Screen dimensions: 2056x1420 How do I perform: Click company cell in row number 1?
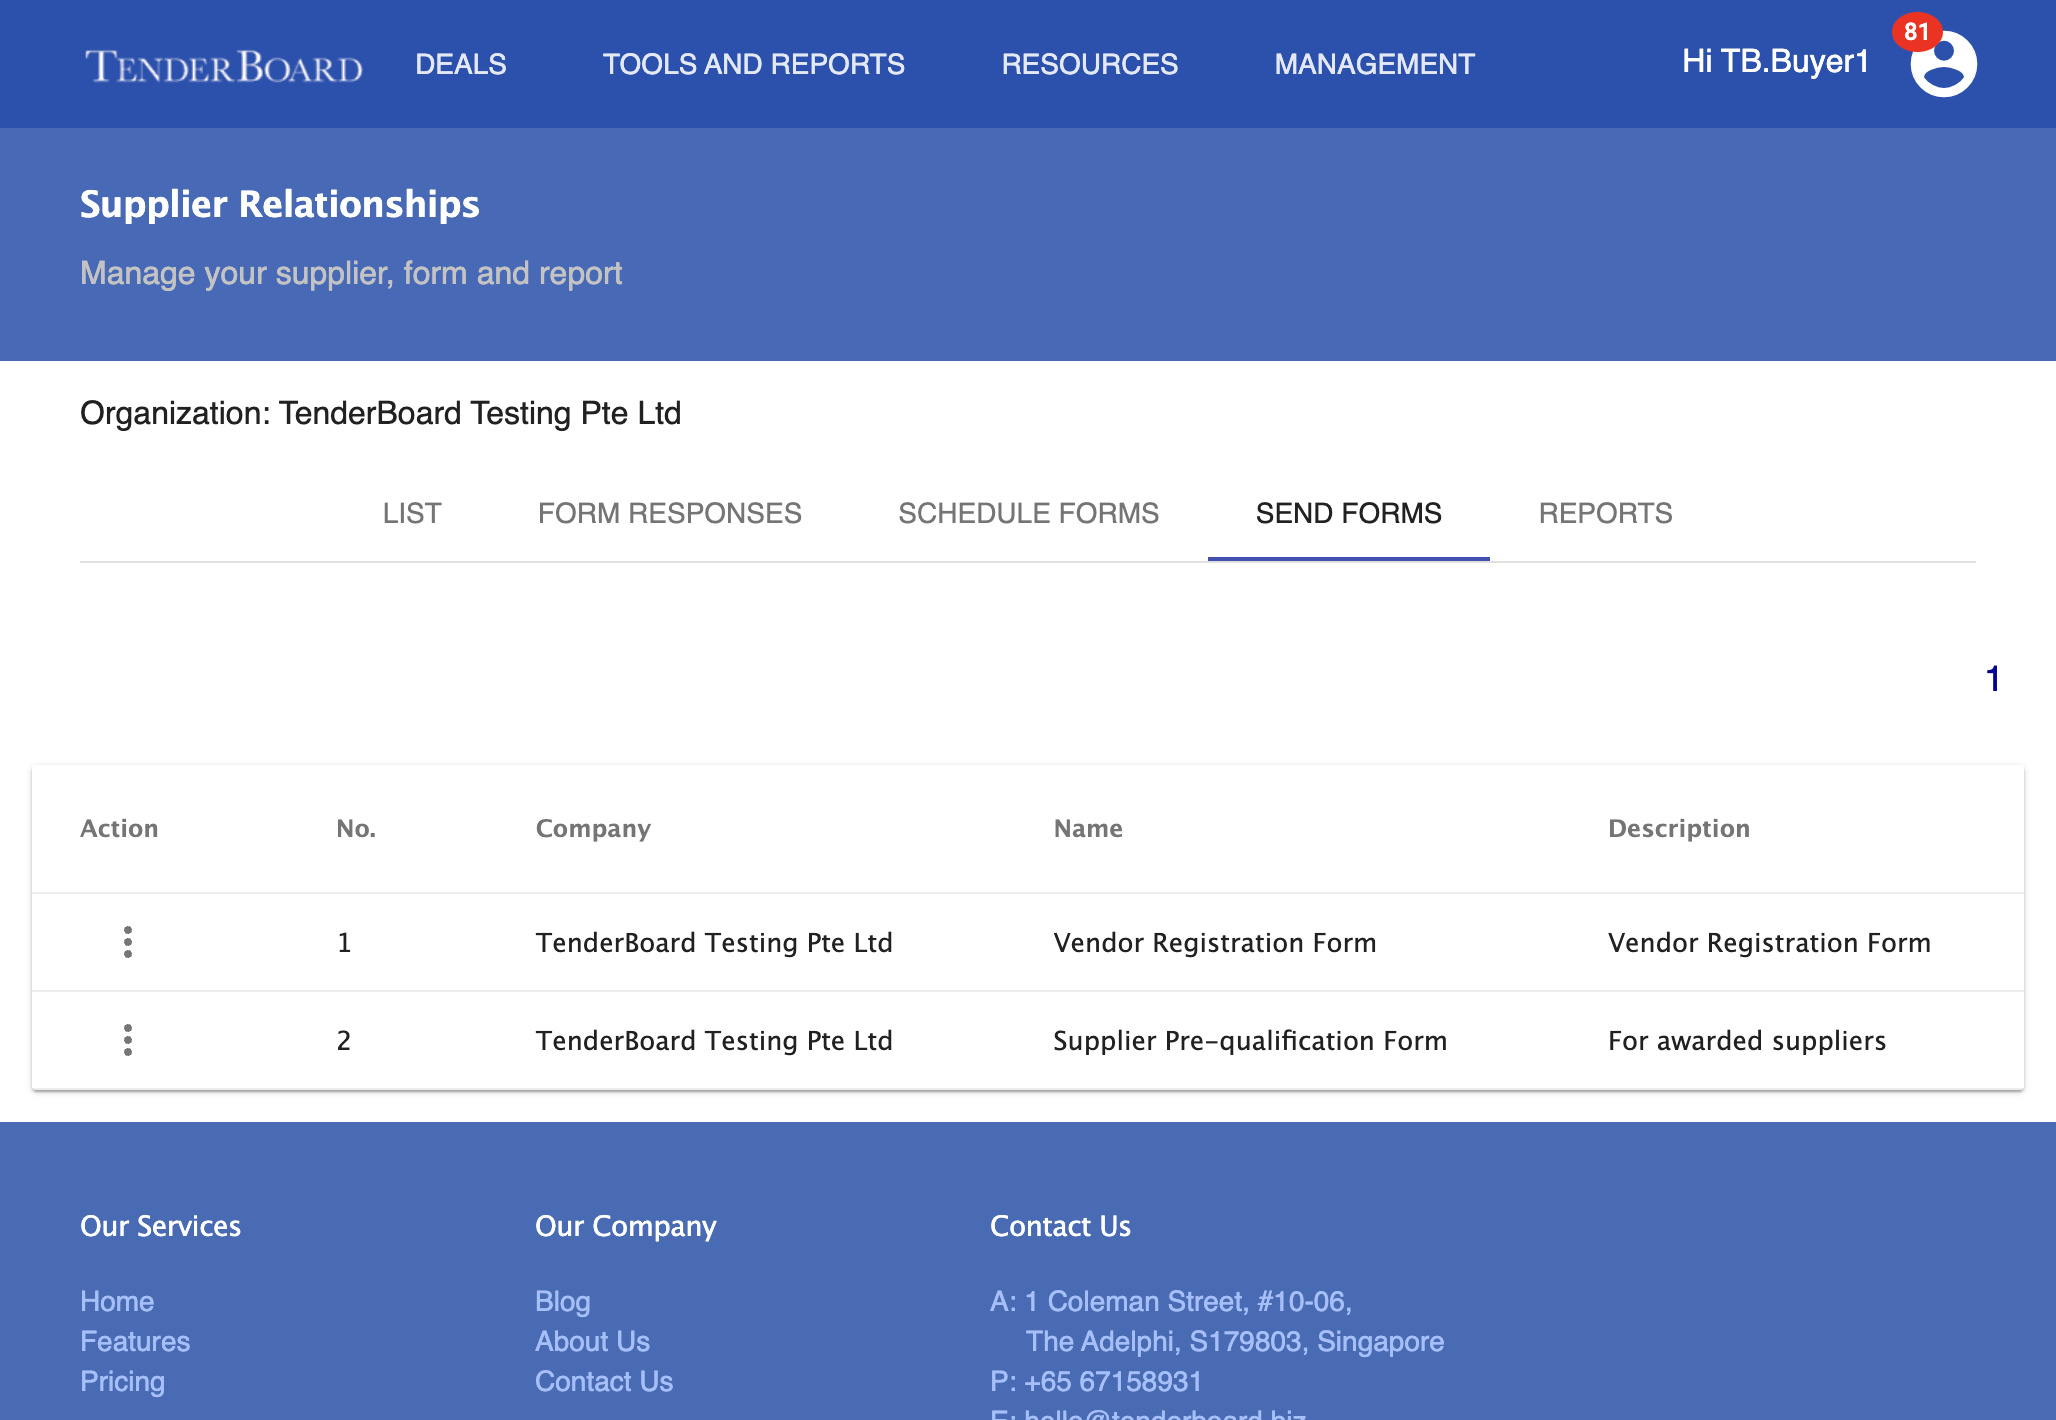714,942
